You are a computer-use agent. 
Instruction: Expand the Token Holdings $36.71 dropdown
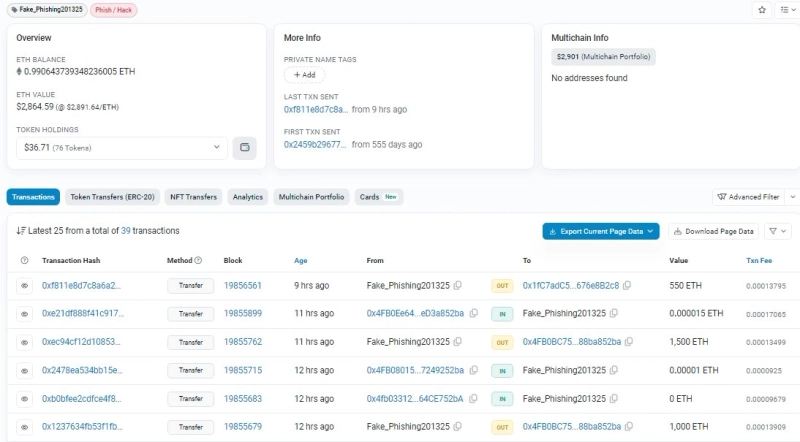(x=122, y=148)
